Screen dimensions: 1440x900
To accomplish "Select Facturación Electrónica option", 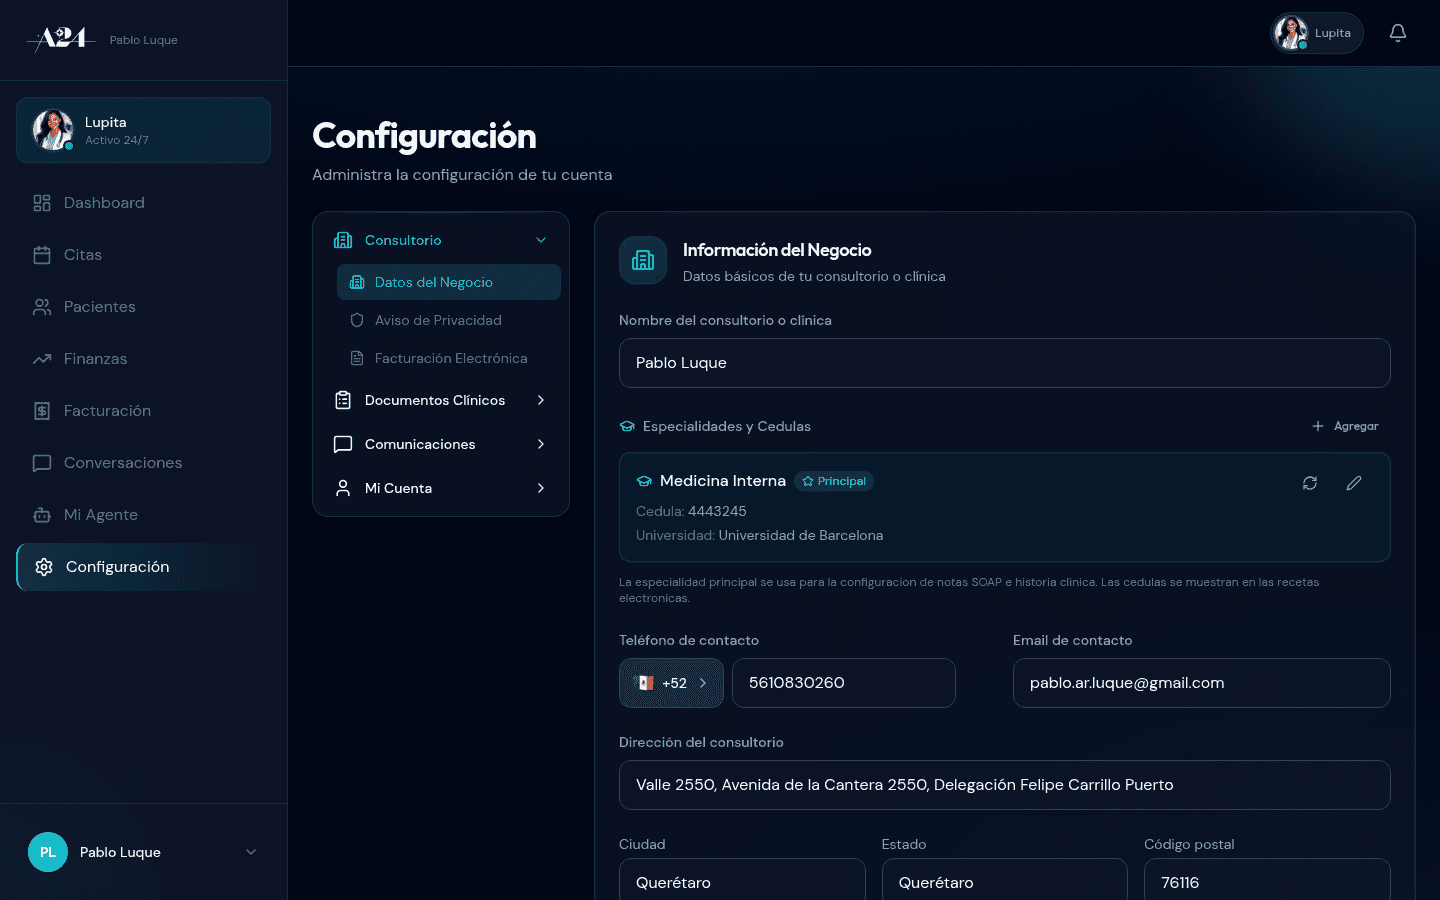I will coord(450,358).
